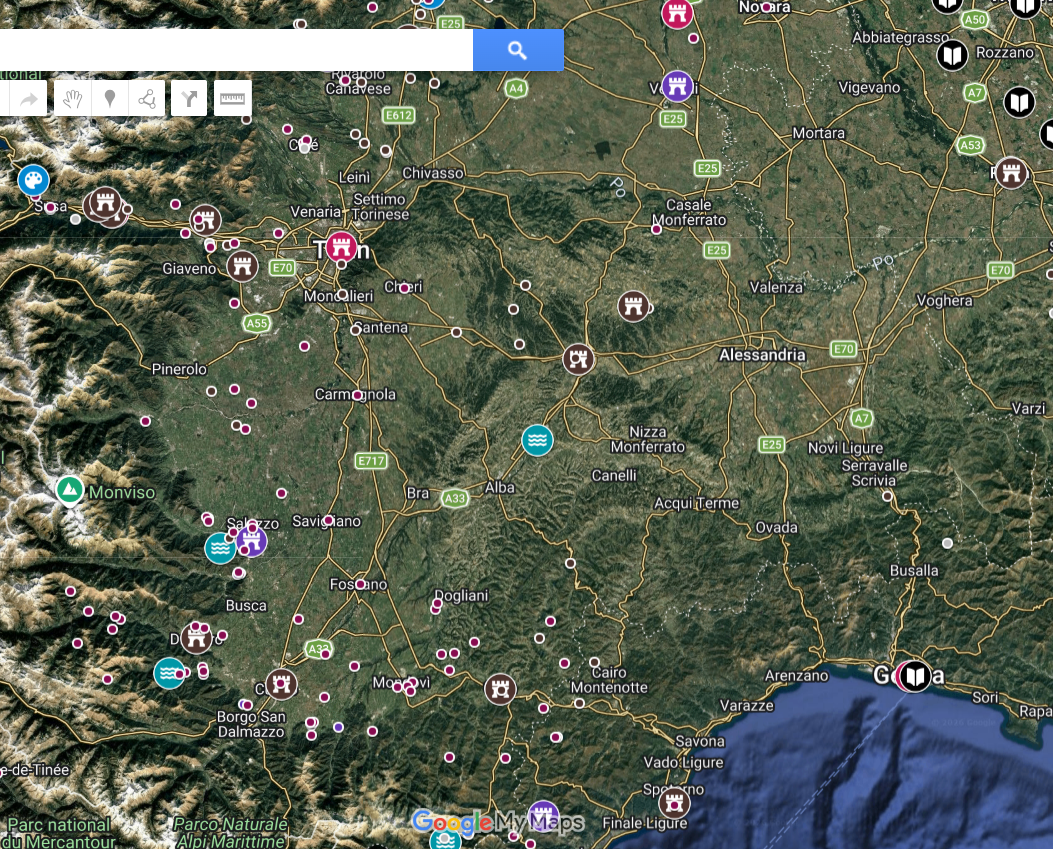The height and width of the screenshot is (849, 1053).
Task: Click the pink castle marker on Turin
Action: point(342,247)
